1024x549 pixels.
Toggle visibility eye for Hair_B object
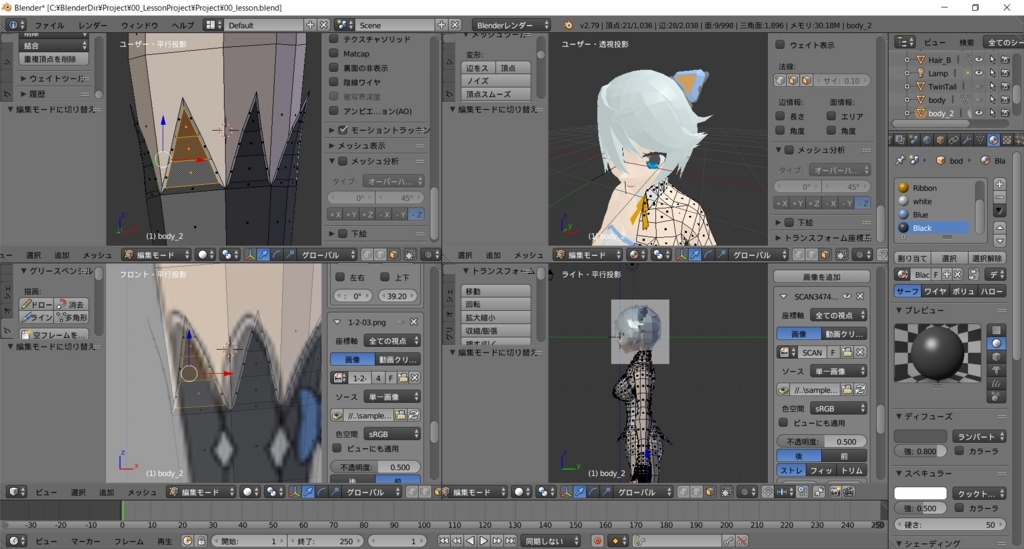tap(979, 59)
